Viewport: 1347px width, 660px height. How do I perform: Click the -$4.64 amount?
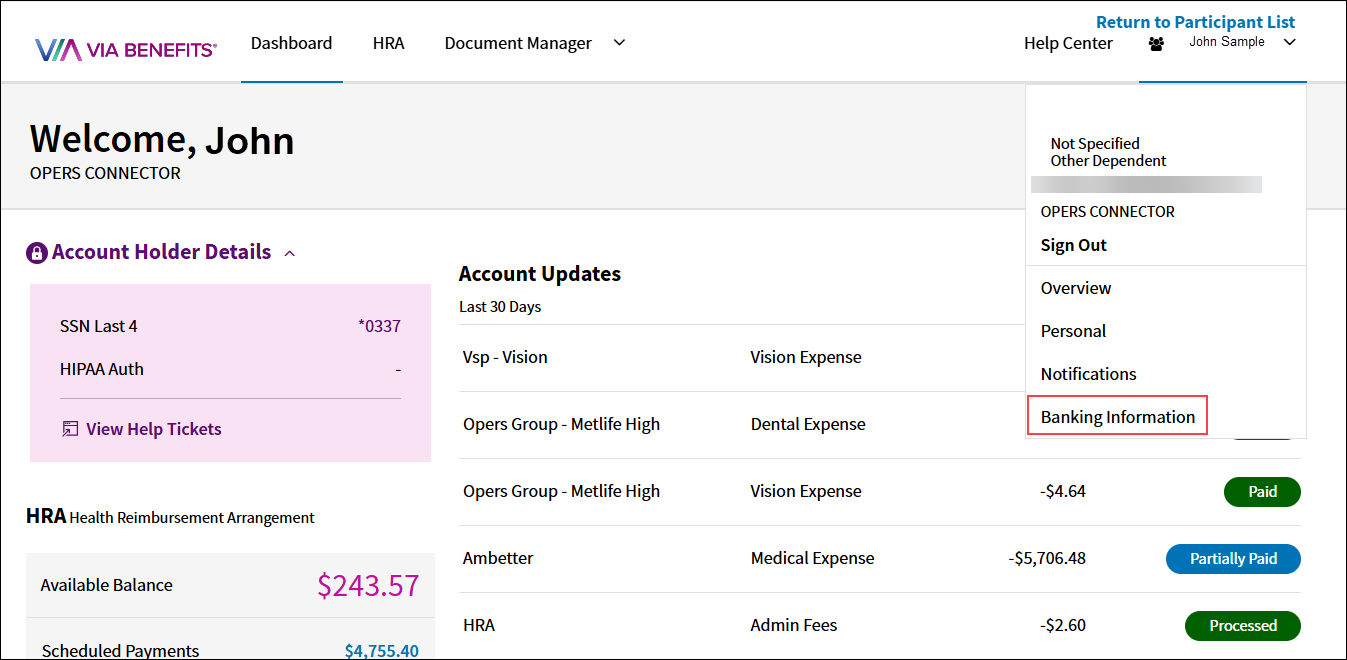1062,491
